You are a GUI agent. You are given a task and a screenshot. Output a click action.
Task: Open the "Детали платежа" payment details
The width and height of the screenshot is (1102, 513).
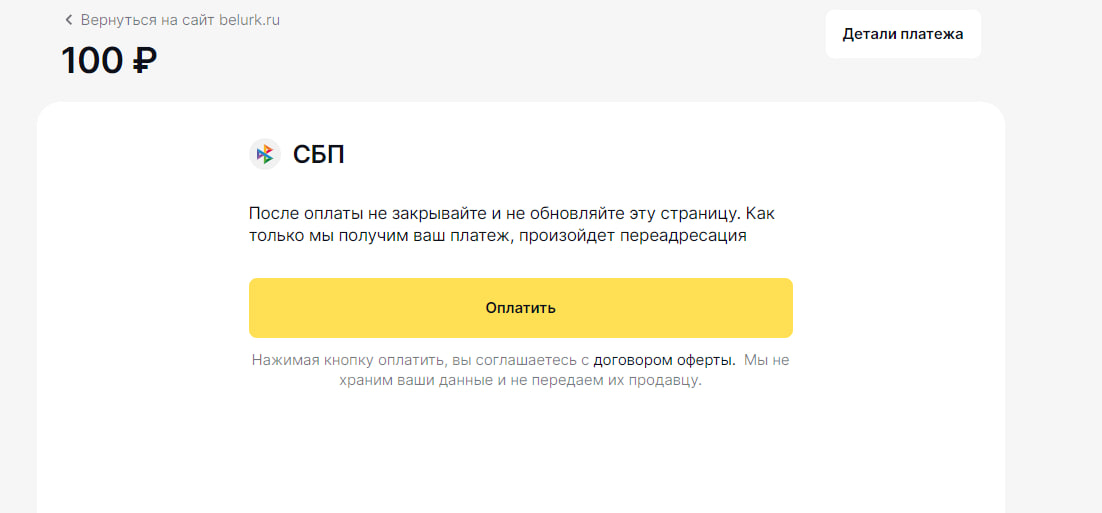click(x=902, y=34)
